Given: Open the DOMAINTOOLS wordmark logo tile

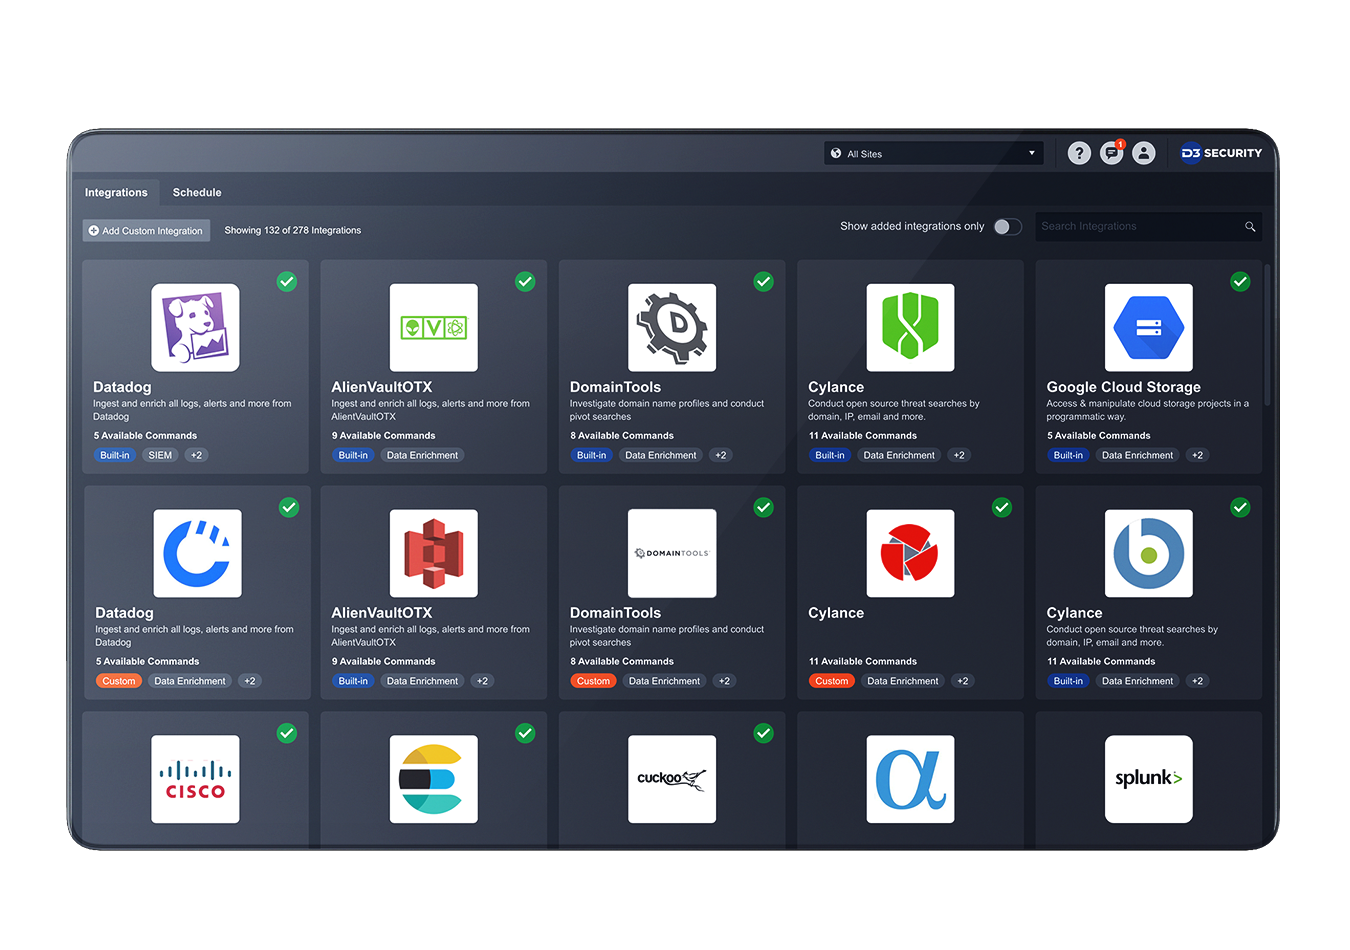Looking at the screenshot, I should (672, 553).
